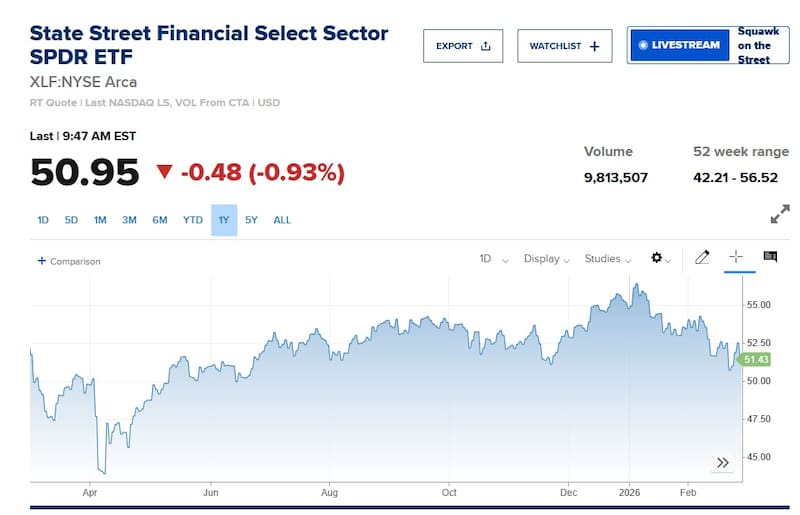This screenshot has width=800, height=515.
Task: Open the chart news/comment panel icon
Action: tap(770, 257)
